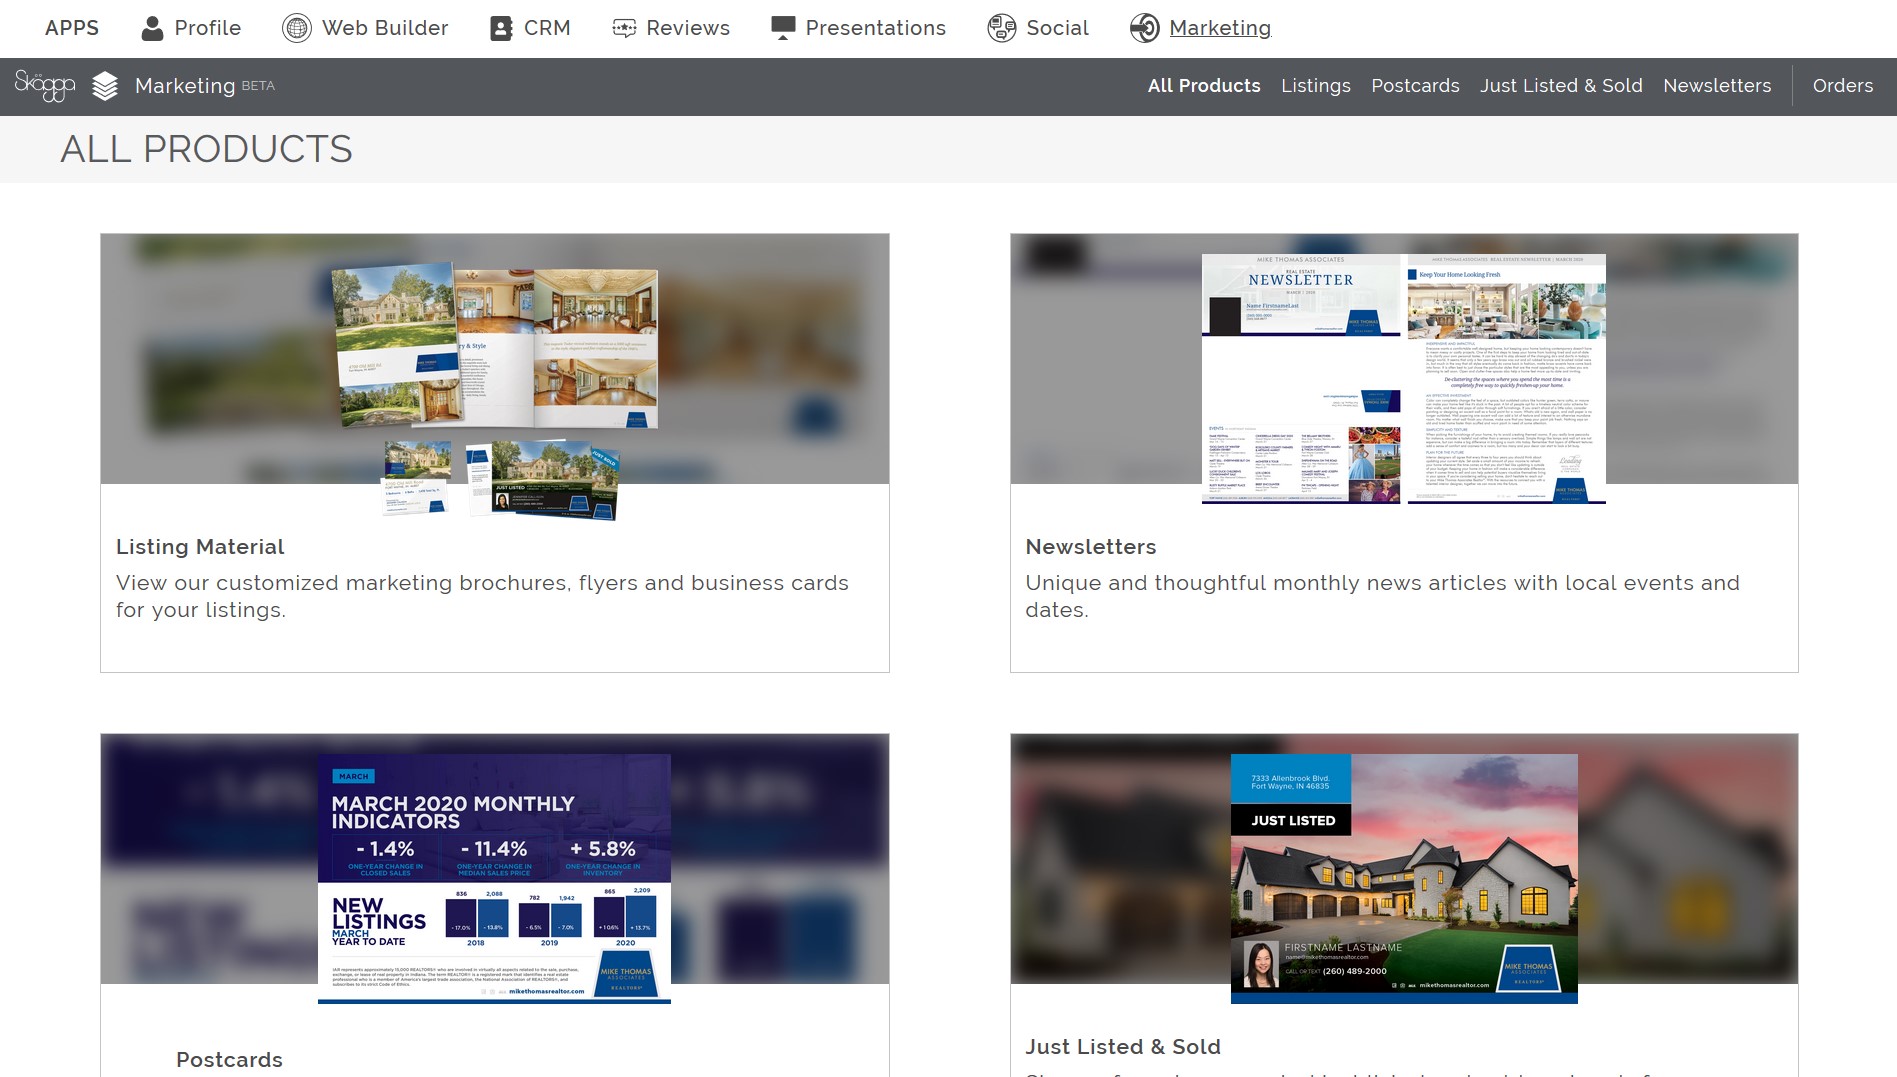Switch to the Listings tab

pyautogui.click(x=1316, y=86)
